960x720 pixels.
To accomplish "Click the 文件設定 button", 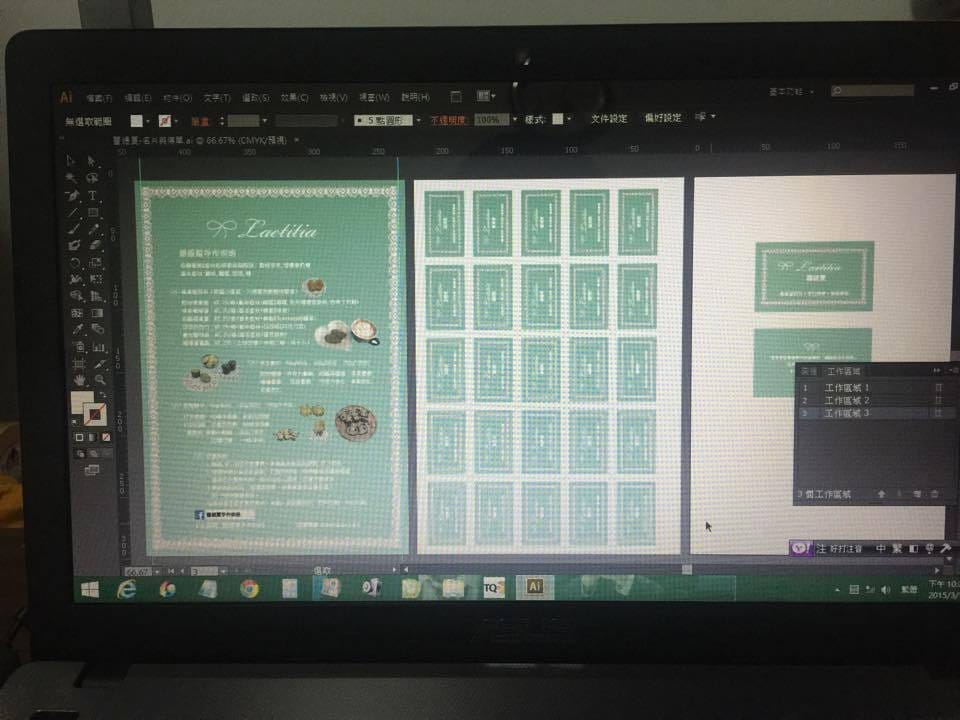I will point(609,118).
